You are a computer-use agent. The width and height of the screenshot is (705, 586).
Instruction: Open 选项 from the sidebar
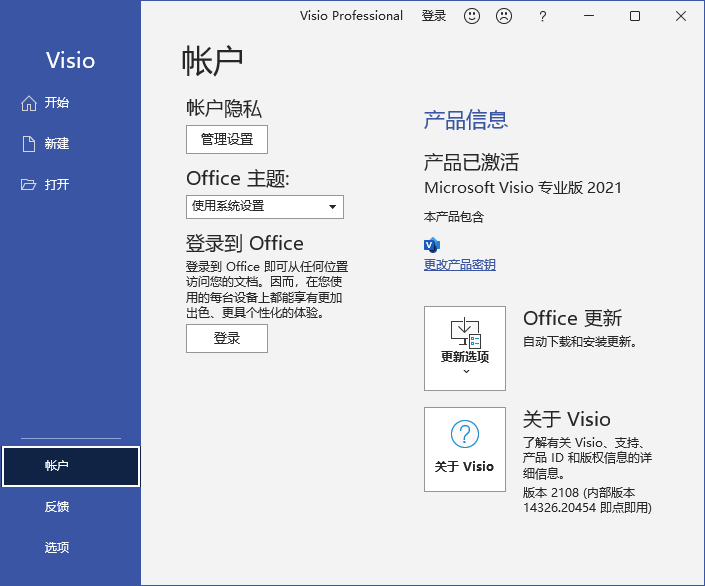click(57, 548)
